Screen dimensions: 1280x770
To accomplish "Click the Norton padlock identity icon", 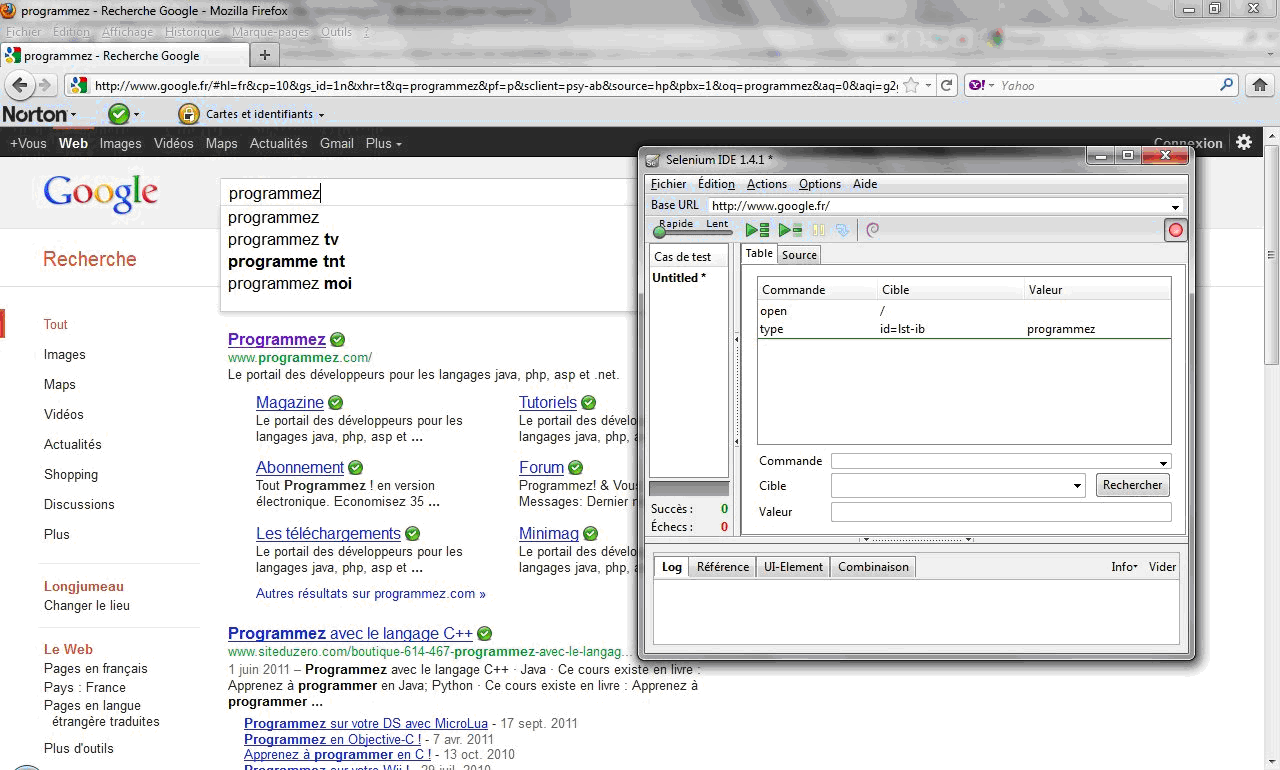I will (188, 114).
